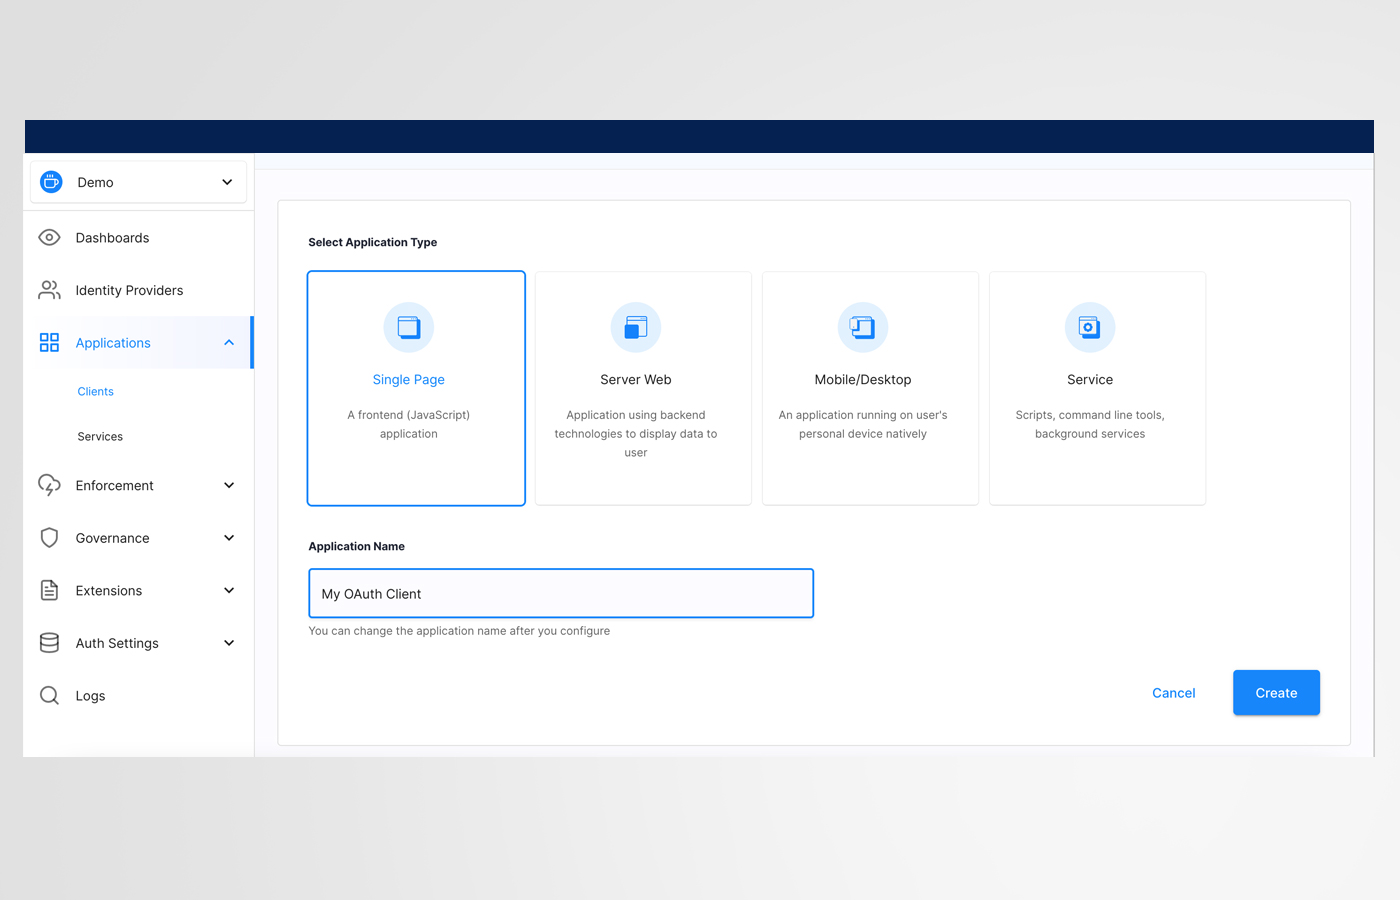Click the Single Page application icon
1400x900 pixels.
[408, 327]
